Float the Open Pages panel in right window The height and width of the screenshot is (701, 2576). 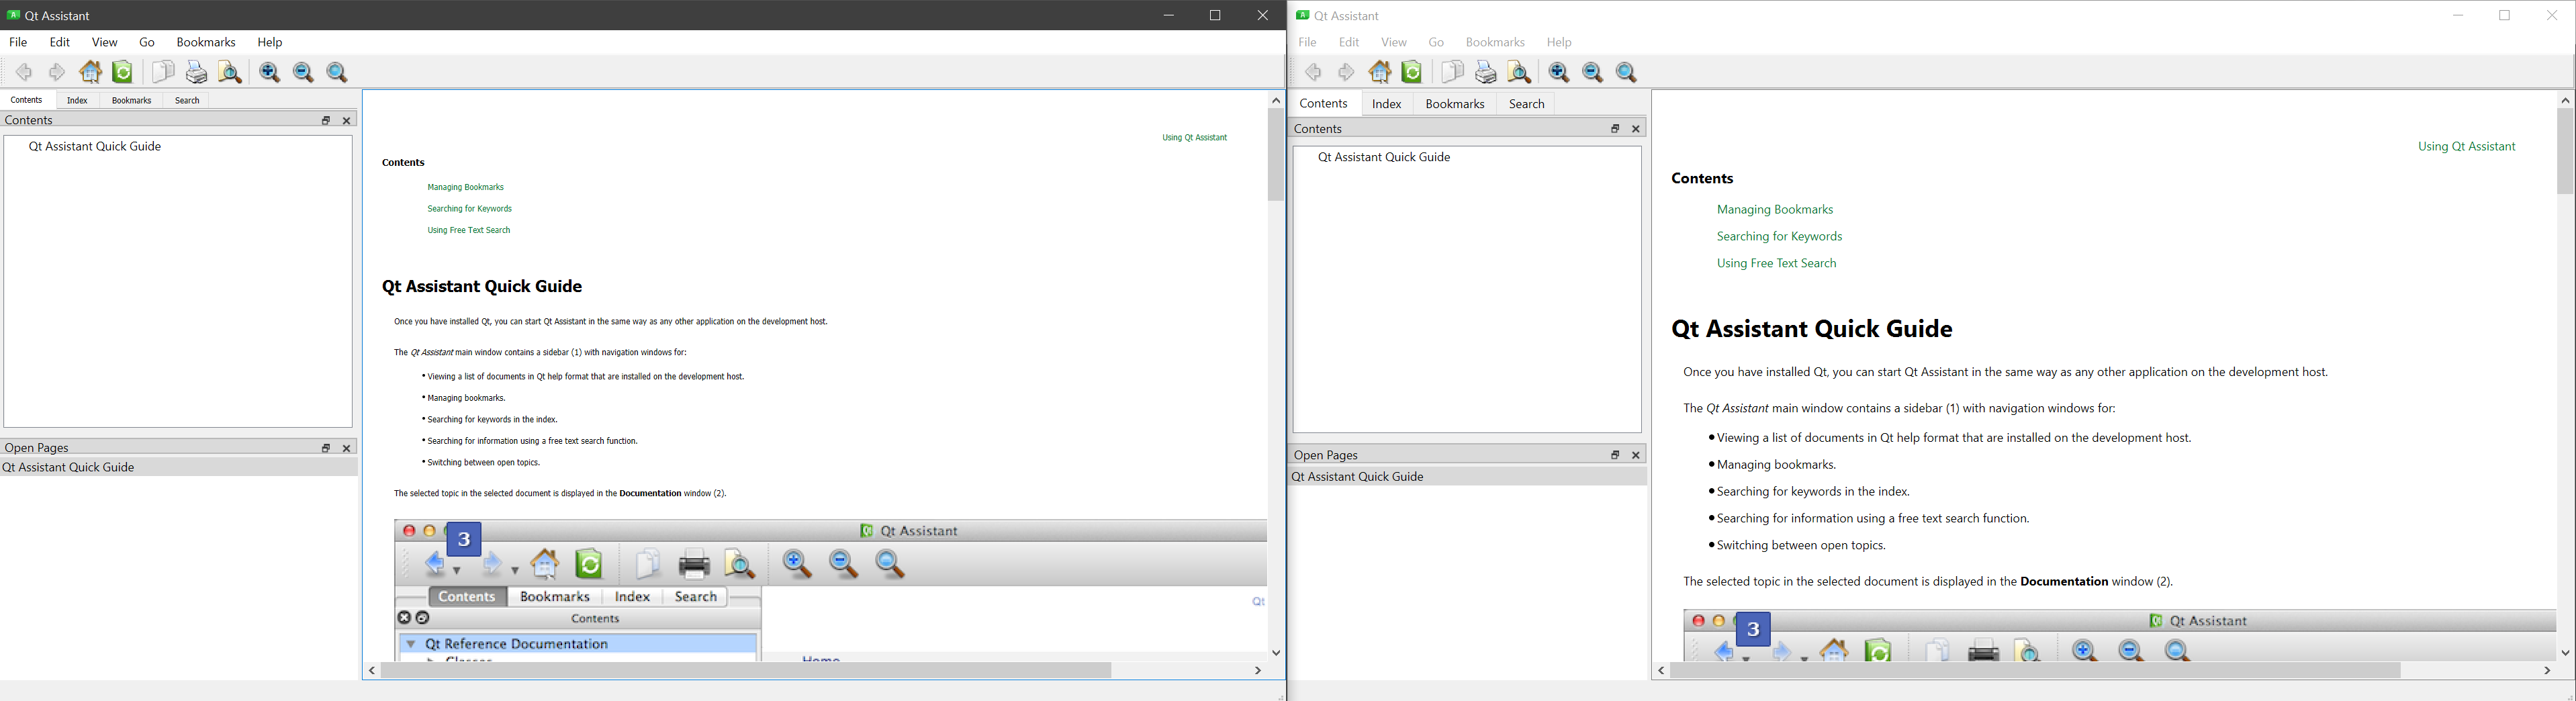click(1614, 455)
